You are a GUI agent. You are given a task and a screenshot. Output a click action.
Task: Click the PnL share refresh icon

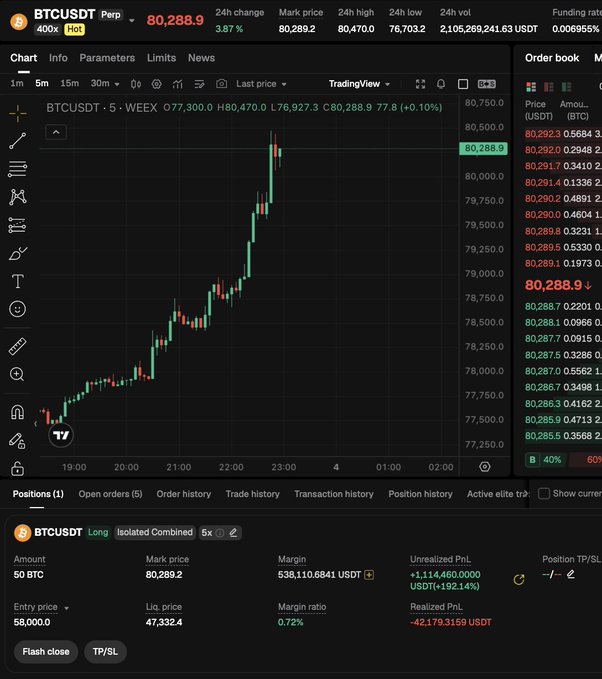(x=519, y=580)
